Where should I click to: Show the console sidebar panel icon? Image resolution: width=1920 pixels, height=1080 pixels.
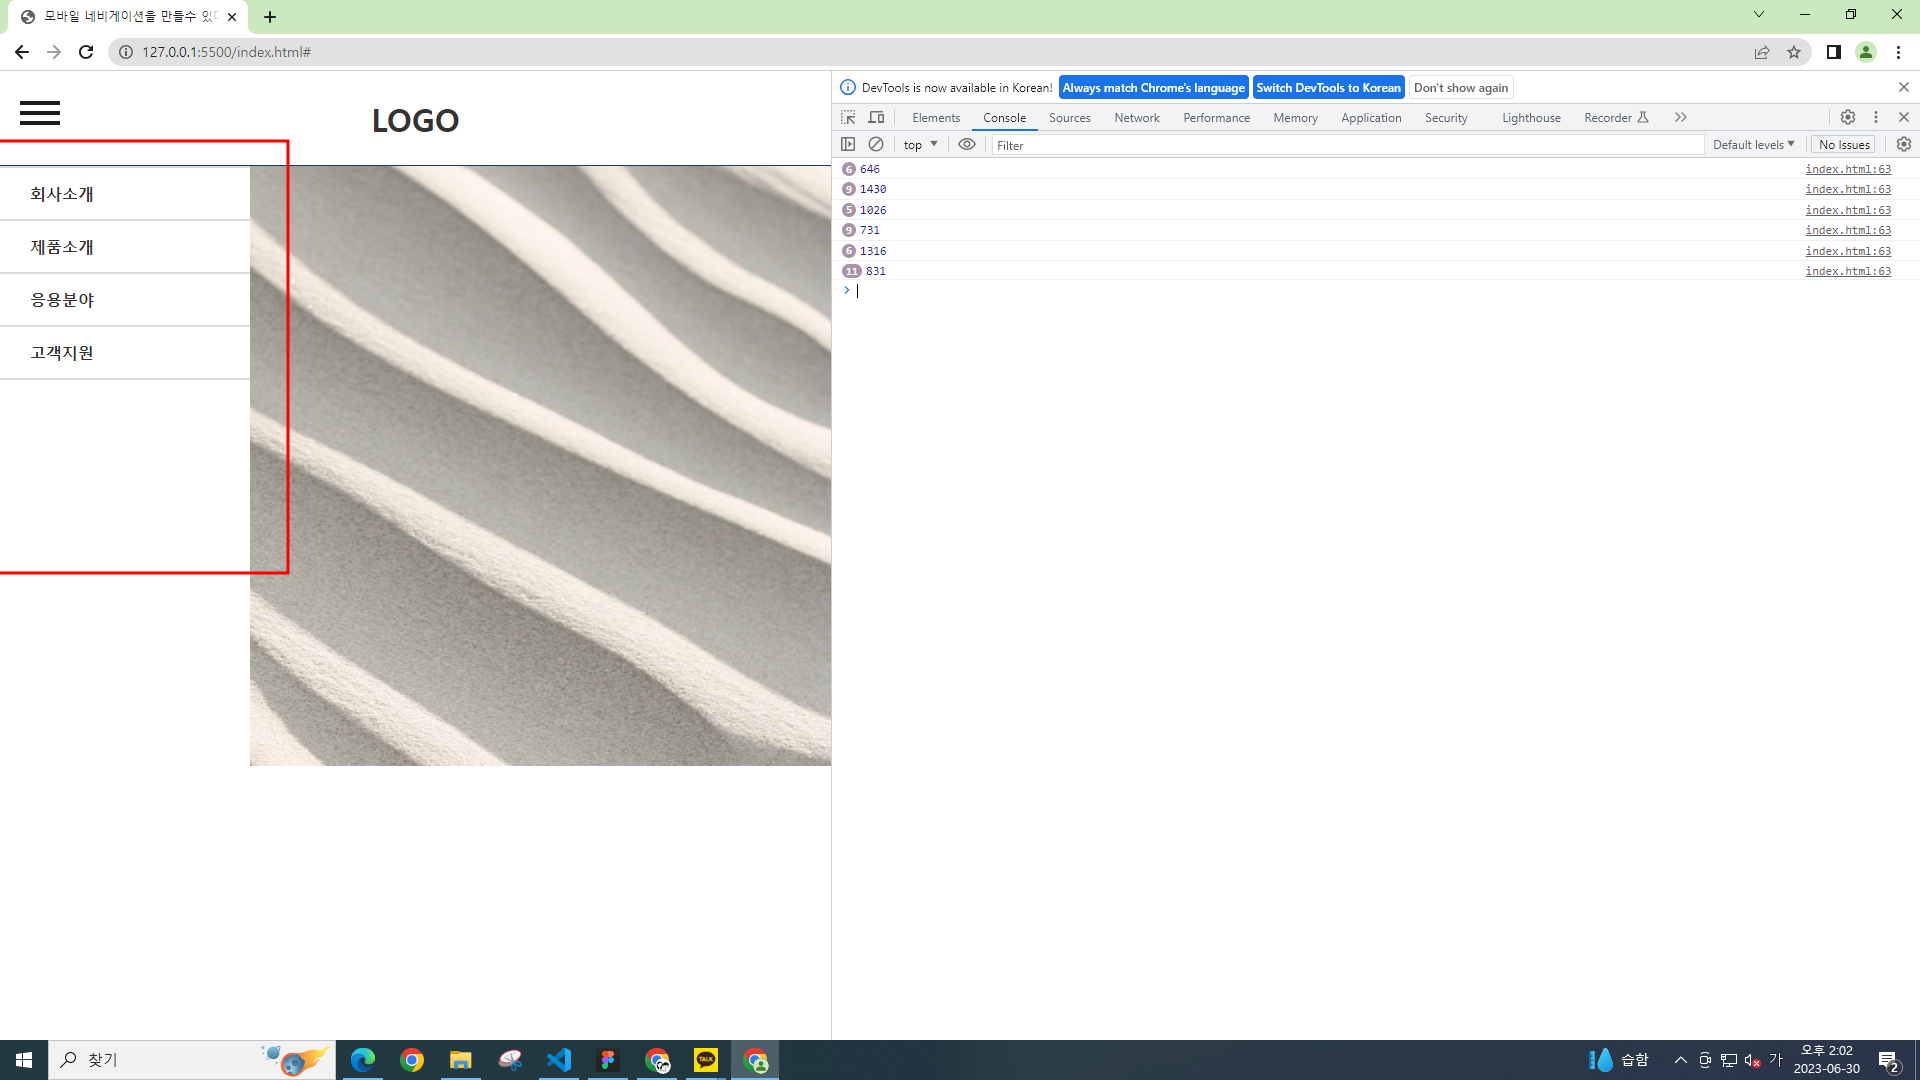(x=848, y=144)
